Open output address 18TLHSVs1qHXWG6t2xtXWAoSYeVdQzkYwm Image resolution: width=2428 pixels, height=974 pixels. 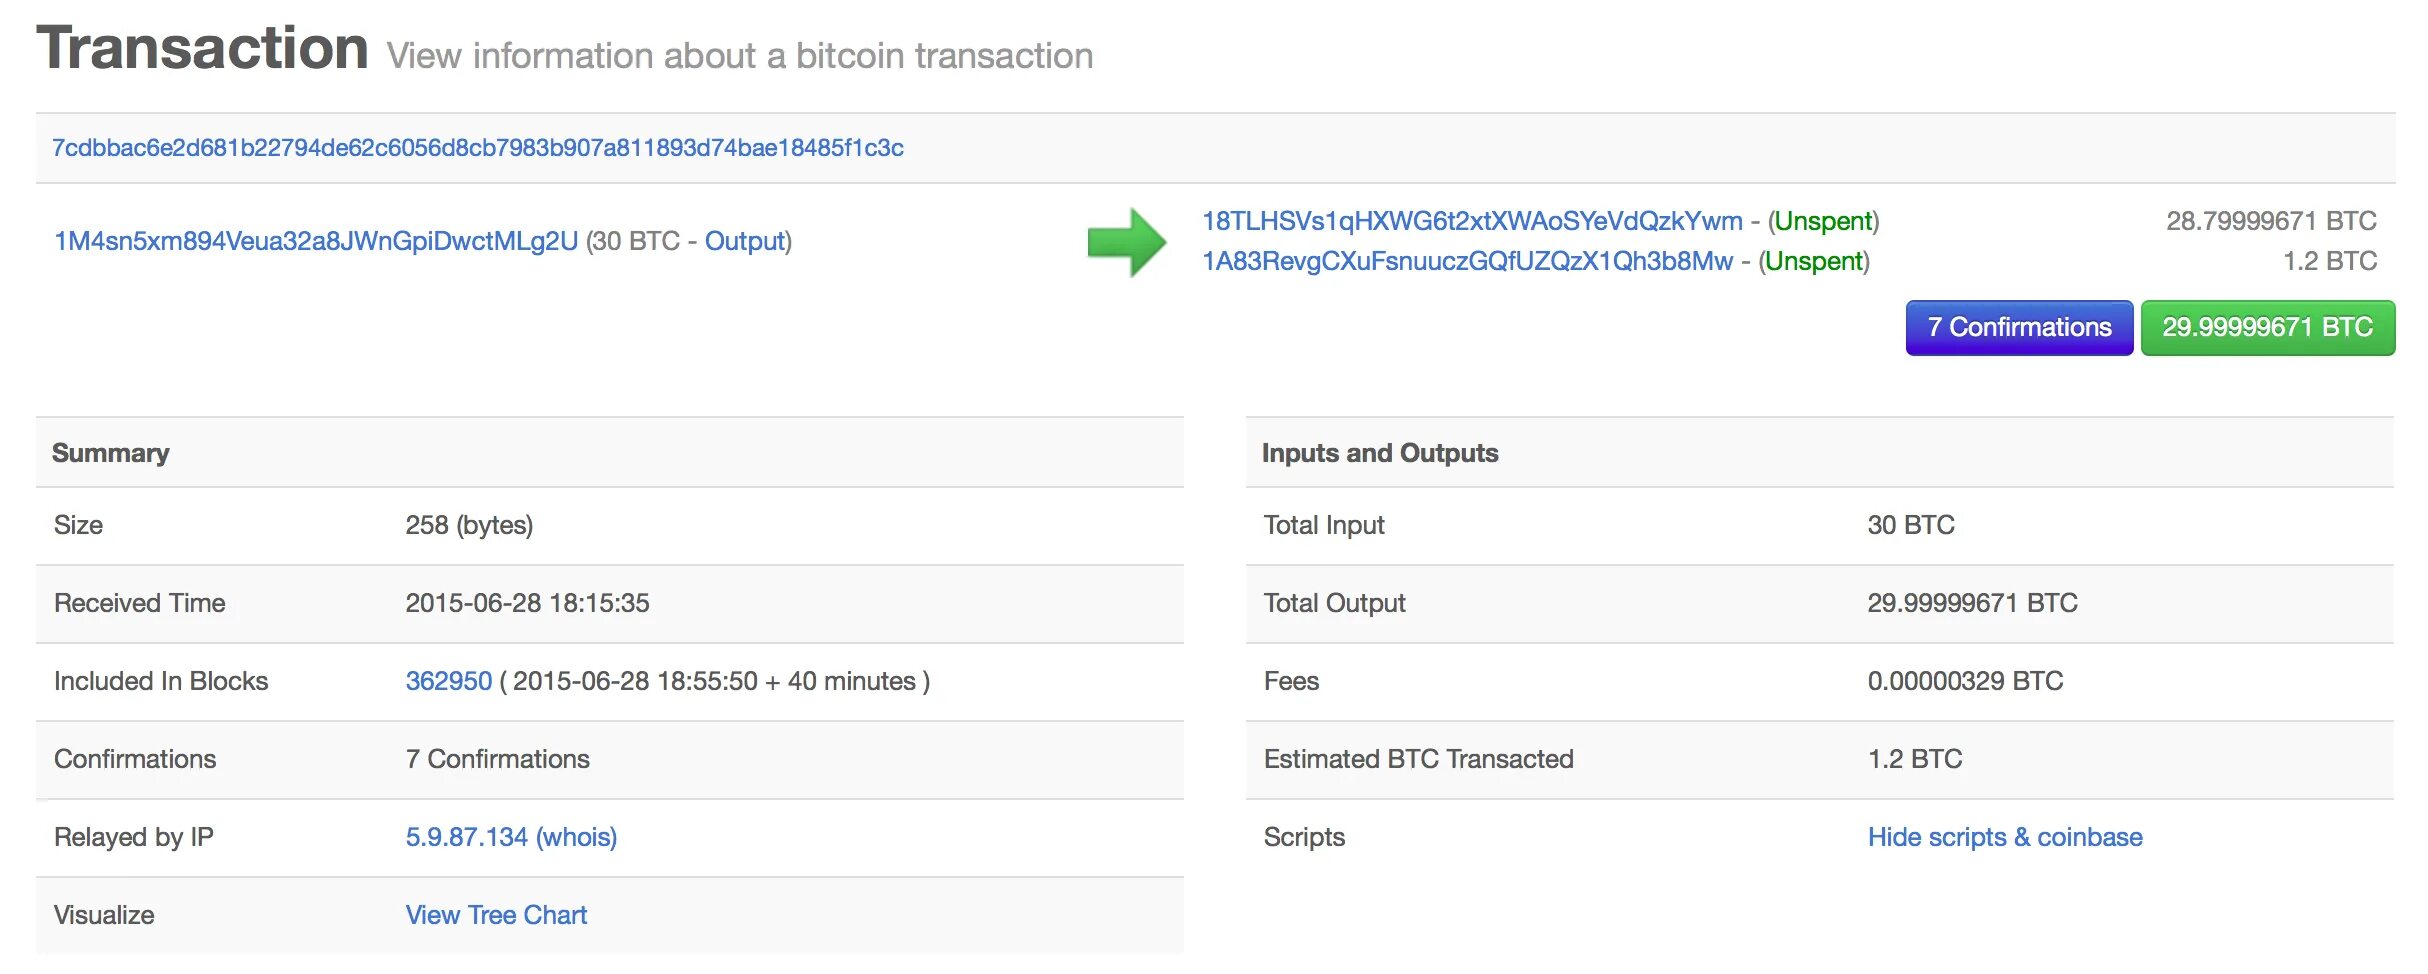coord(1471,221)
